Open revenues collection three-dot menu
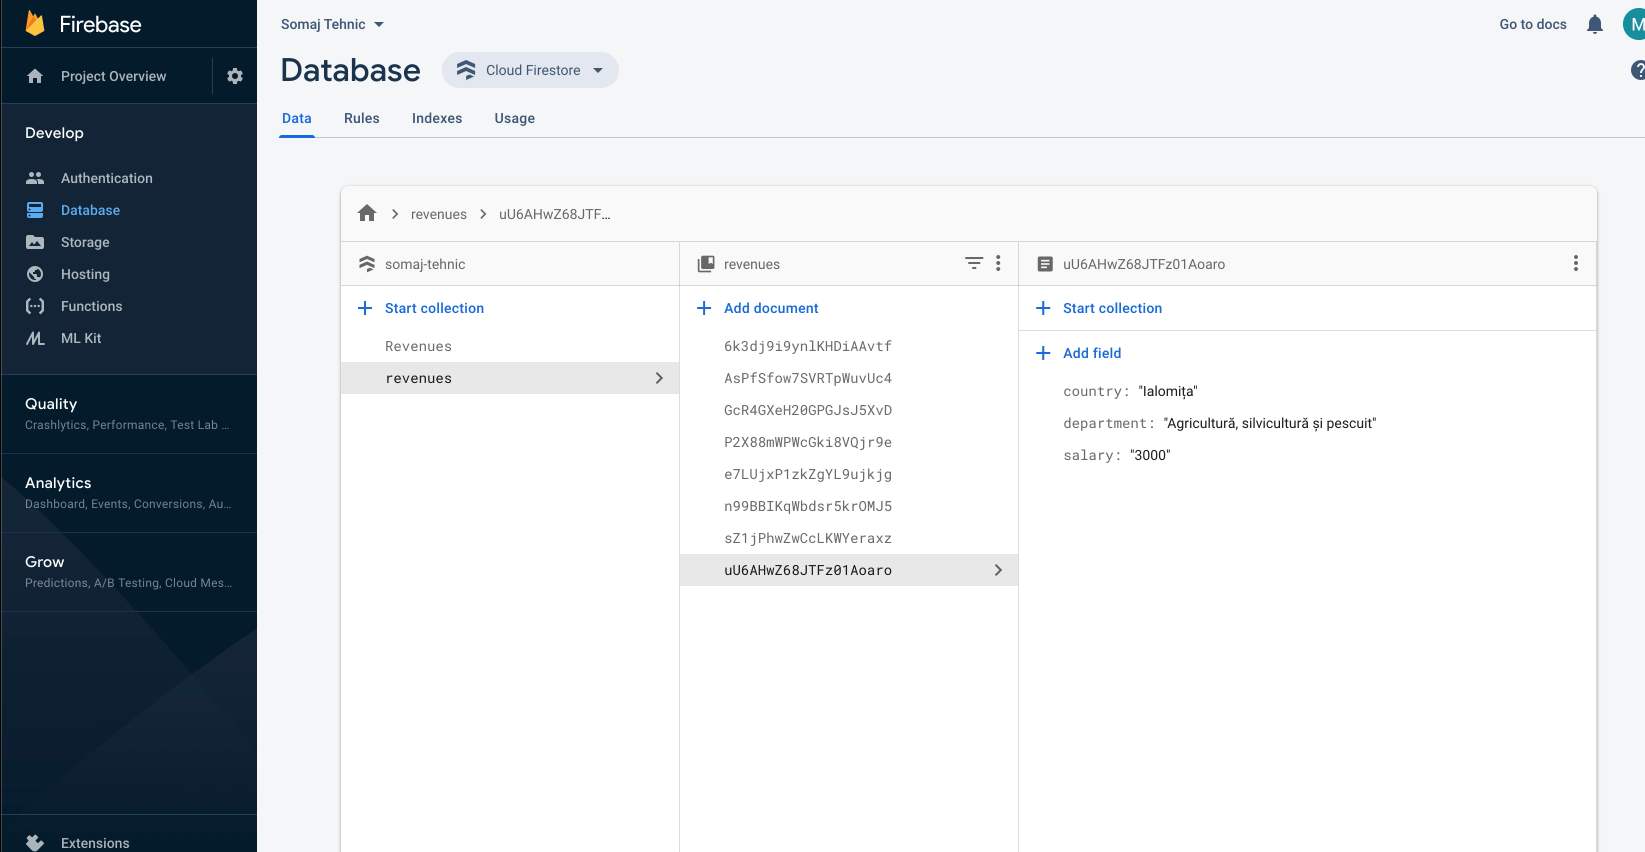 pyautogui.click(x=998, y=263)
